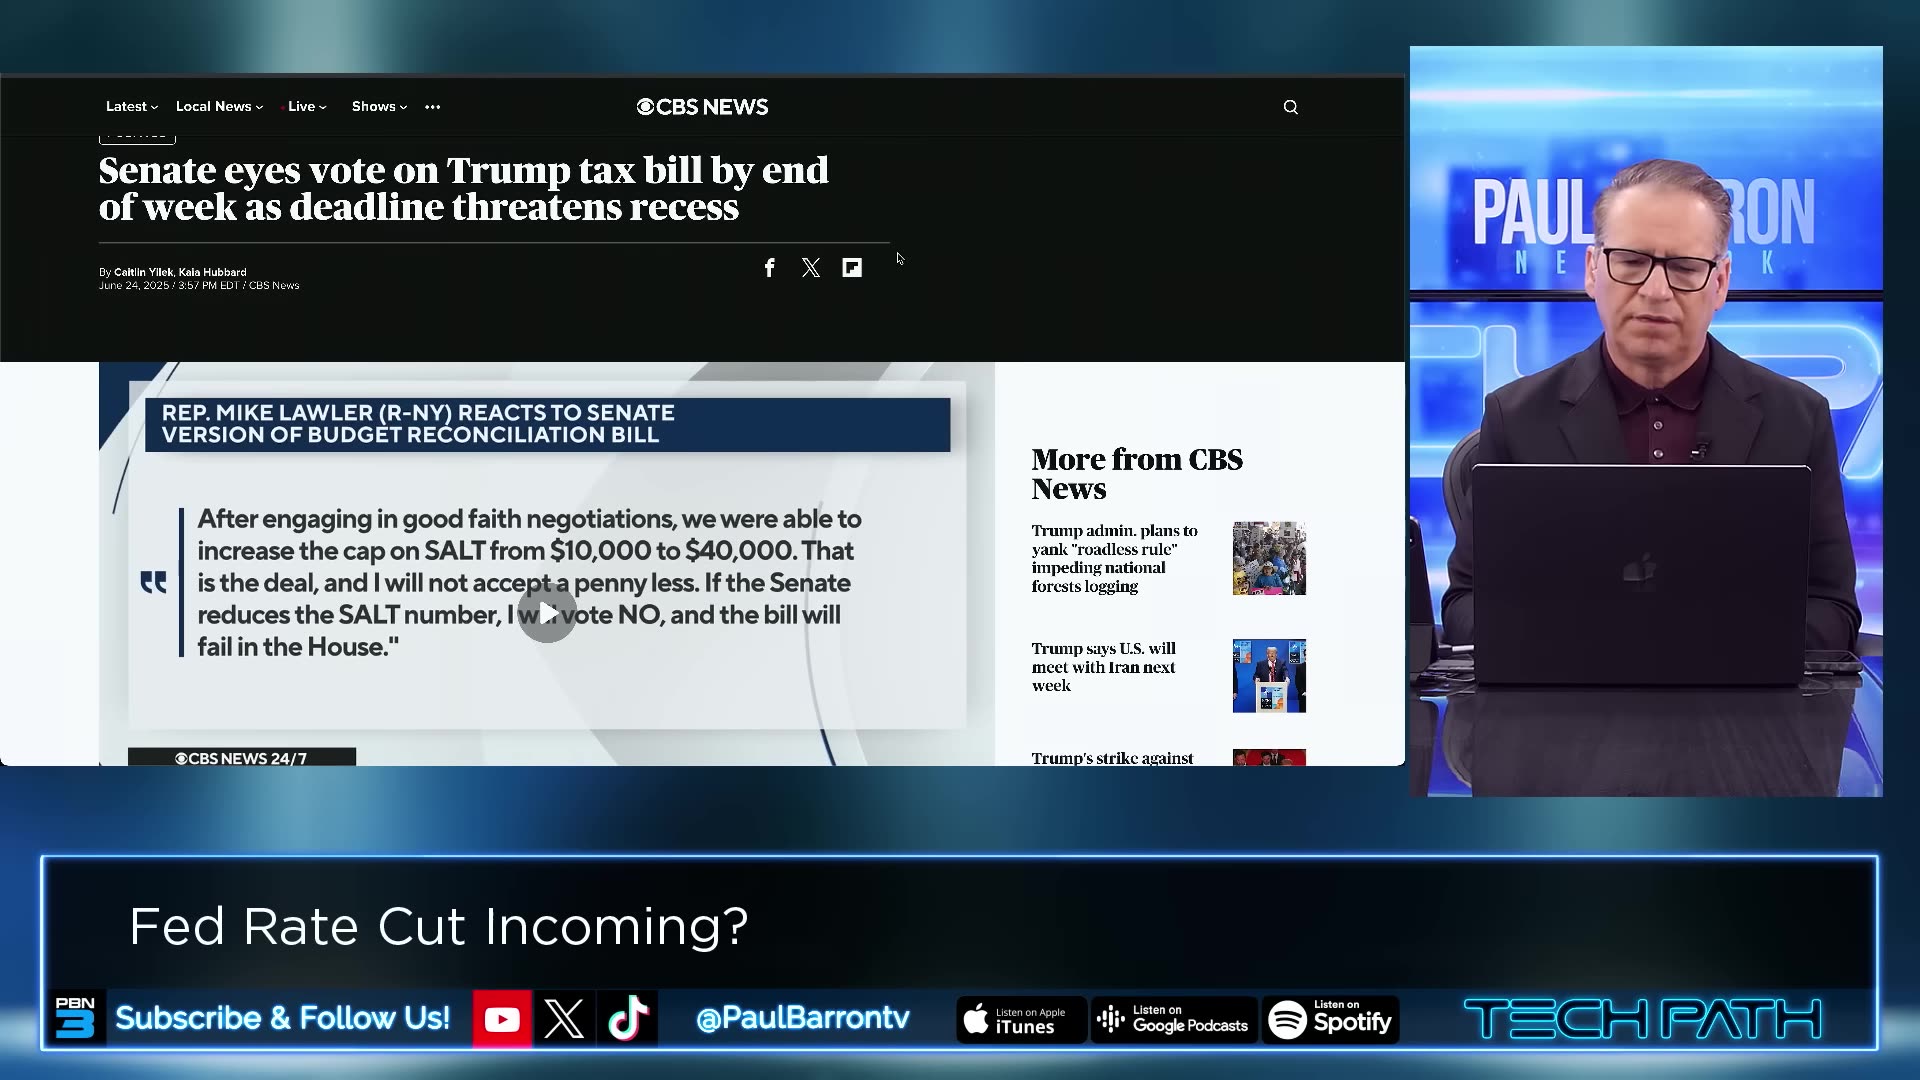Expand the Latest dropdown
The image size is (1920, 1080).
[131, 107]
